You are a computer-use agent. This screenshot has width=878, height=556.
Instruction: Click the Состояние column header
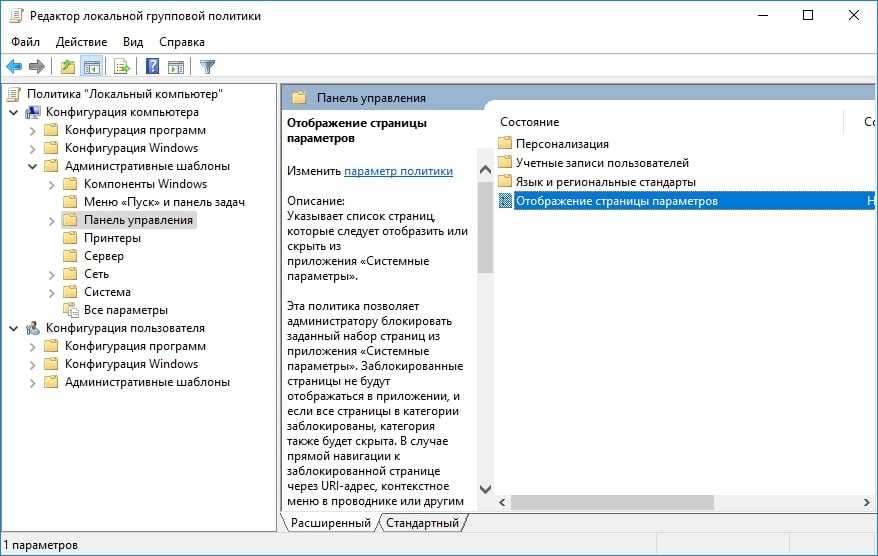(x=530, y=122)
